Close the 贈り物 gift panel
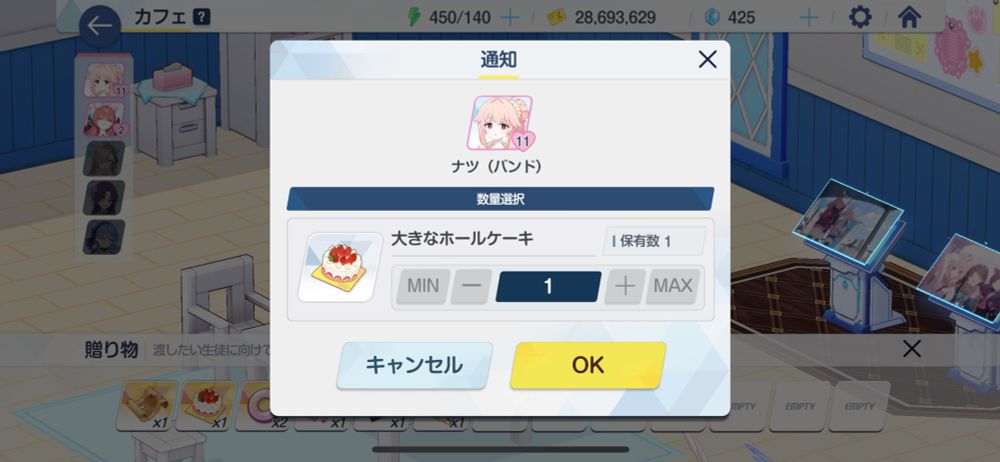1000x462 pixels. point(912,349)
